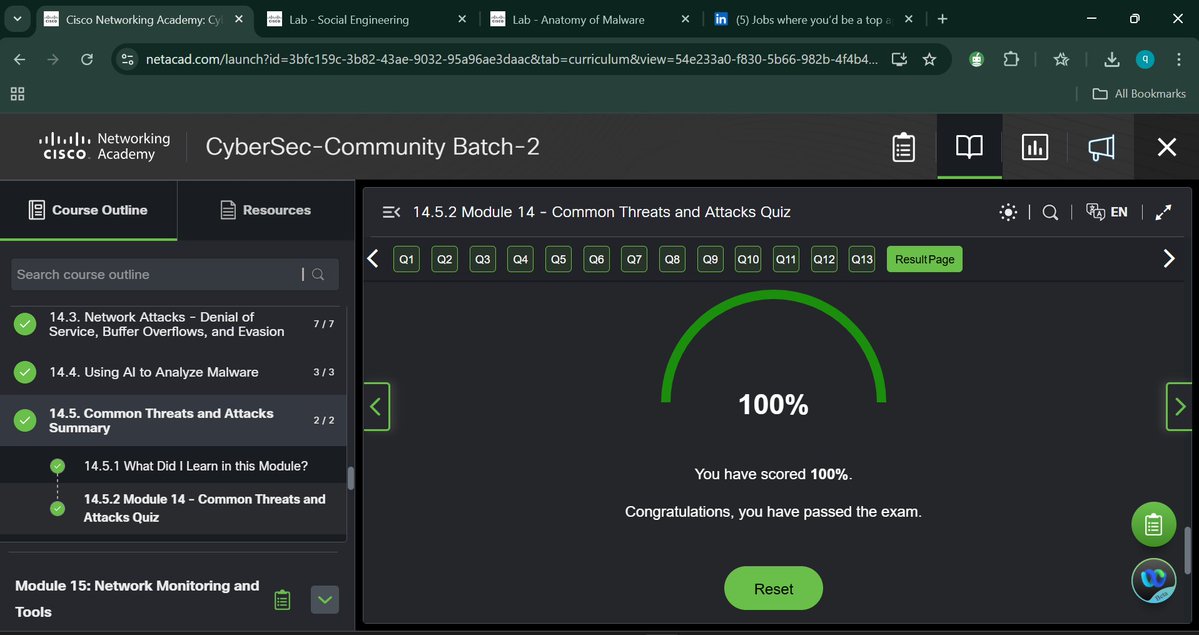Change language using the EN translate icon

1107,211
